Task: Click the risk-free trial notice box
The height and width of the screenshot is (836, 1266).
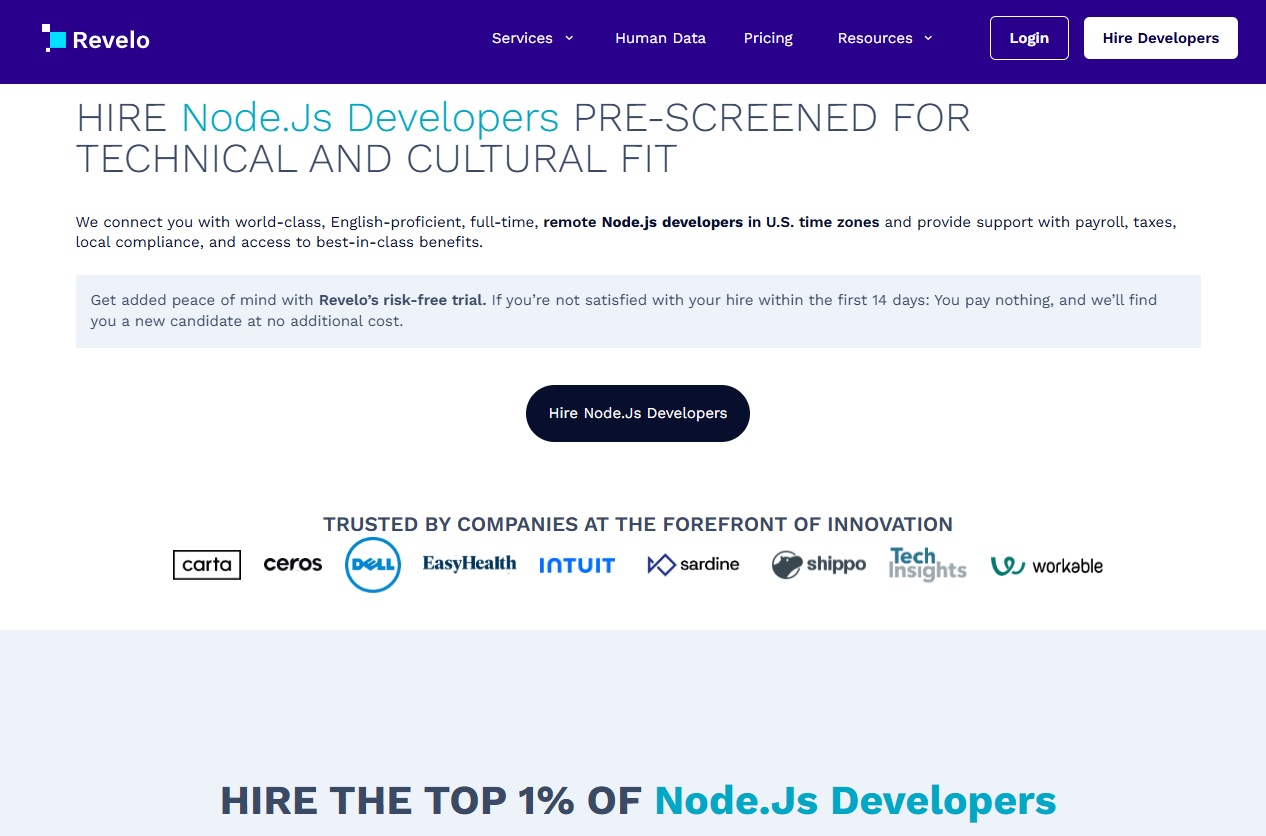Action: click(x=638, y=311)
